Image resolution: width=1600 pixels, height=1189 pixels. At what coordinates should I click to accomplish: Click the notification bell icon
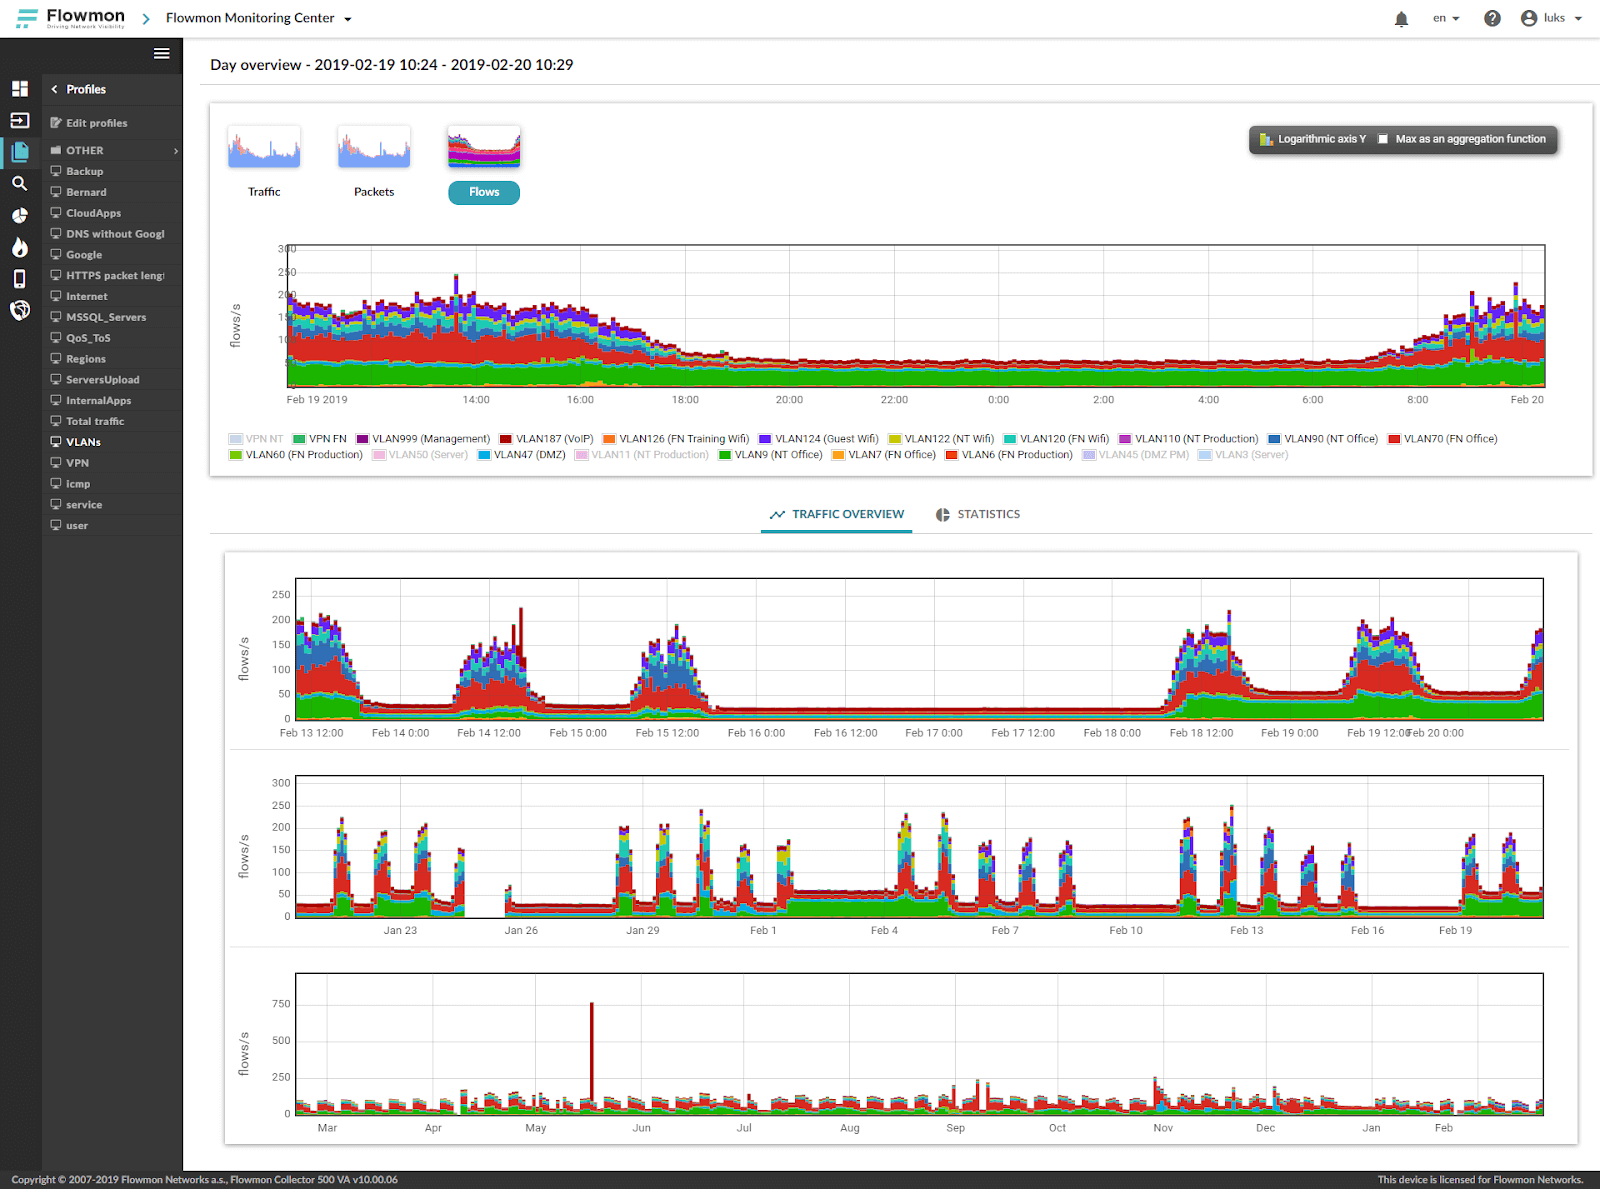pyautogui.click(x=1401, y=19)
